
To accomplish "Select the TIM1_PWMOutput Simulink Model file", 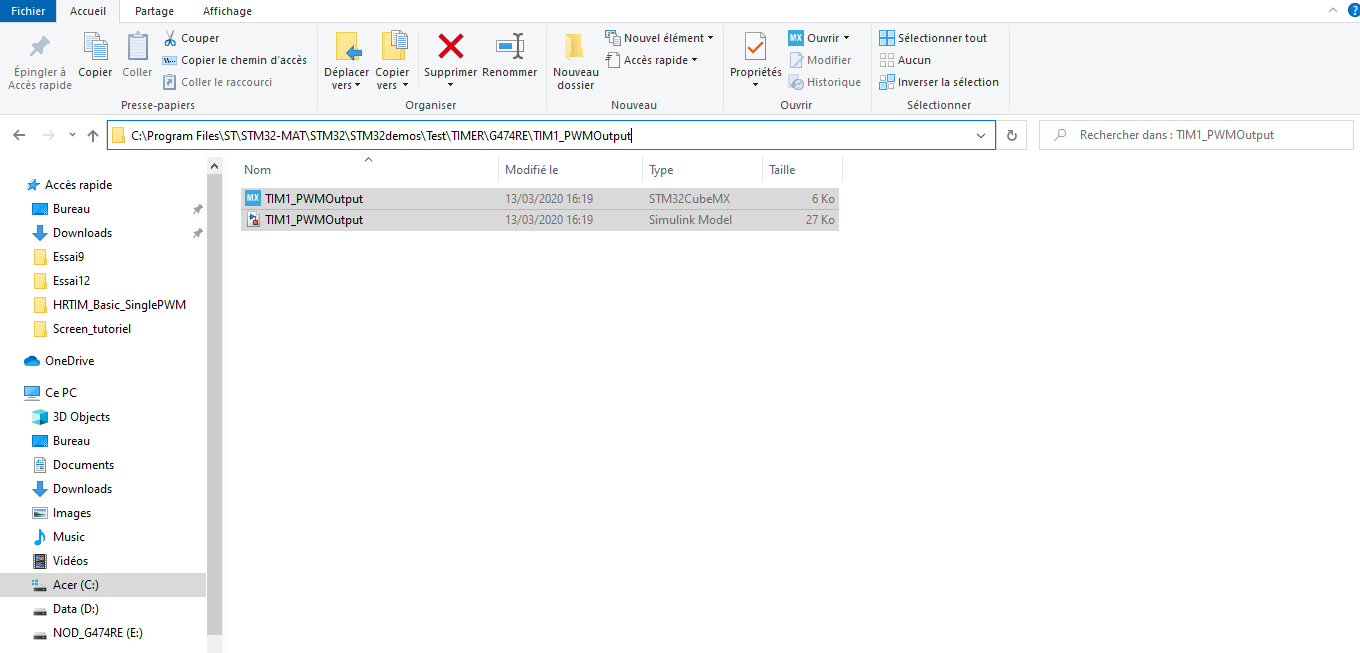I will [540, 220].
